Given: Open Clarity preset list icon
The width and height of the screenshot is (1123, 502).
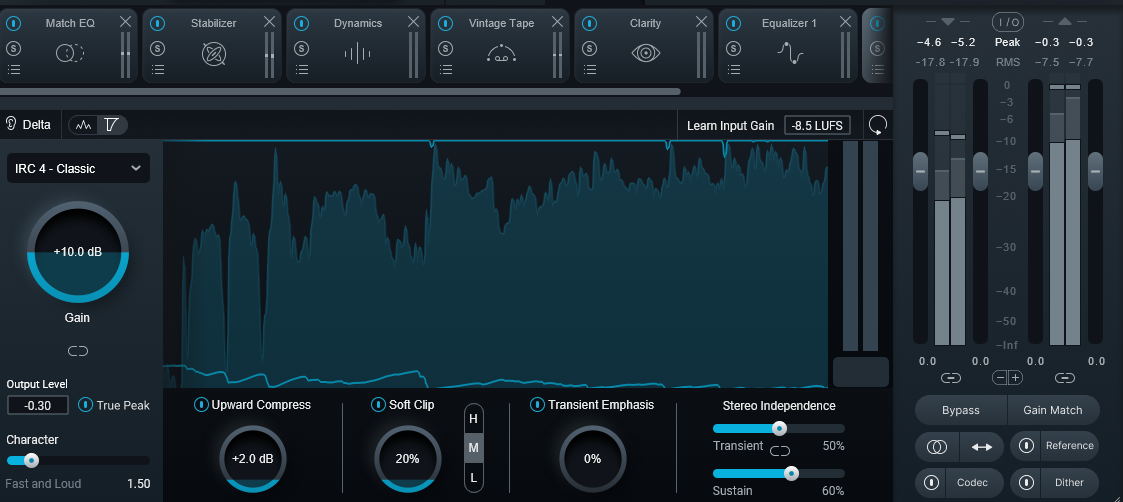Looking at the screenshot, I should 589,69.
